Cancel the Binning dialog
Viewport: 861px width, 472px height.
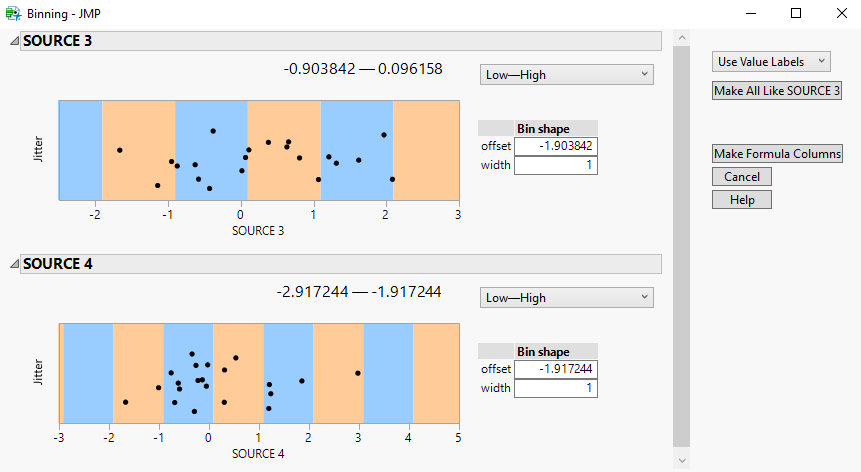pos(742,177)
